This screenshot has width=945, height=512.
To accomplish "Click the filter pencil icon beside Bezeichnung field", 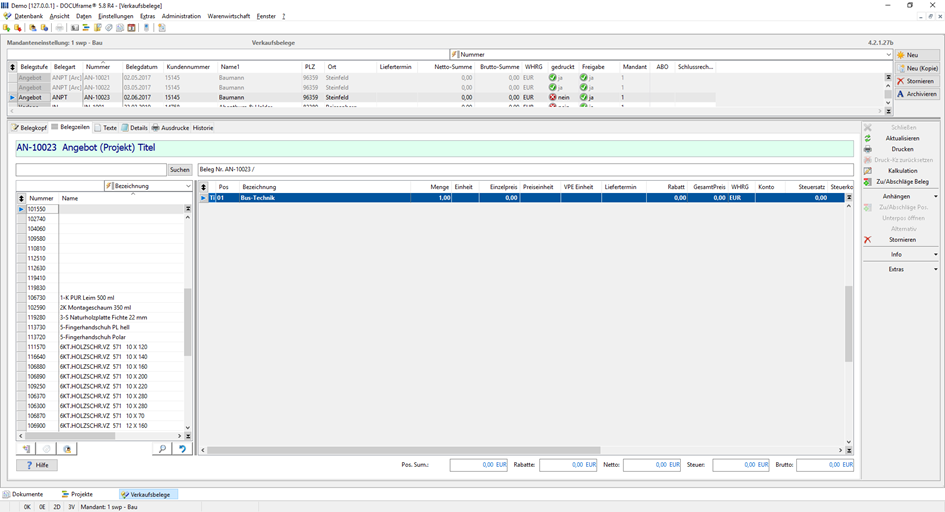I will pyautogui.click(x=110, y=186).
